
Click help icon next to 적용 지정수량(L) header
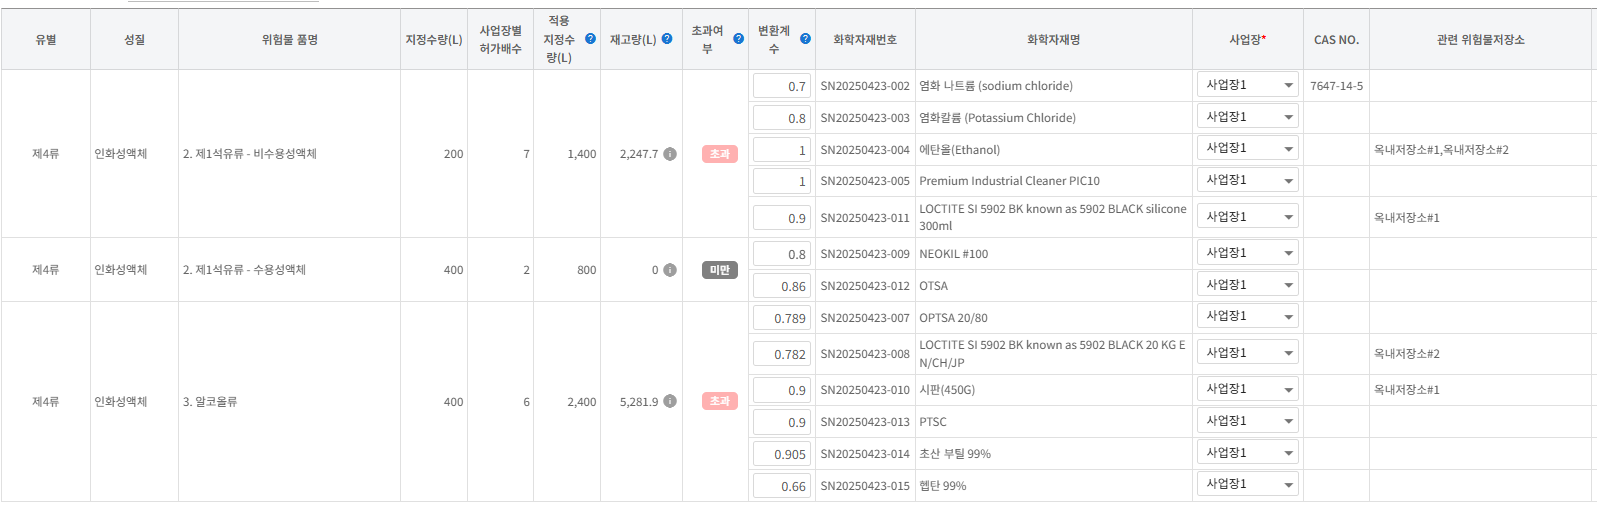(x=590, y=39)
